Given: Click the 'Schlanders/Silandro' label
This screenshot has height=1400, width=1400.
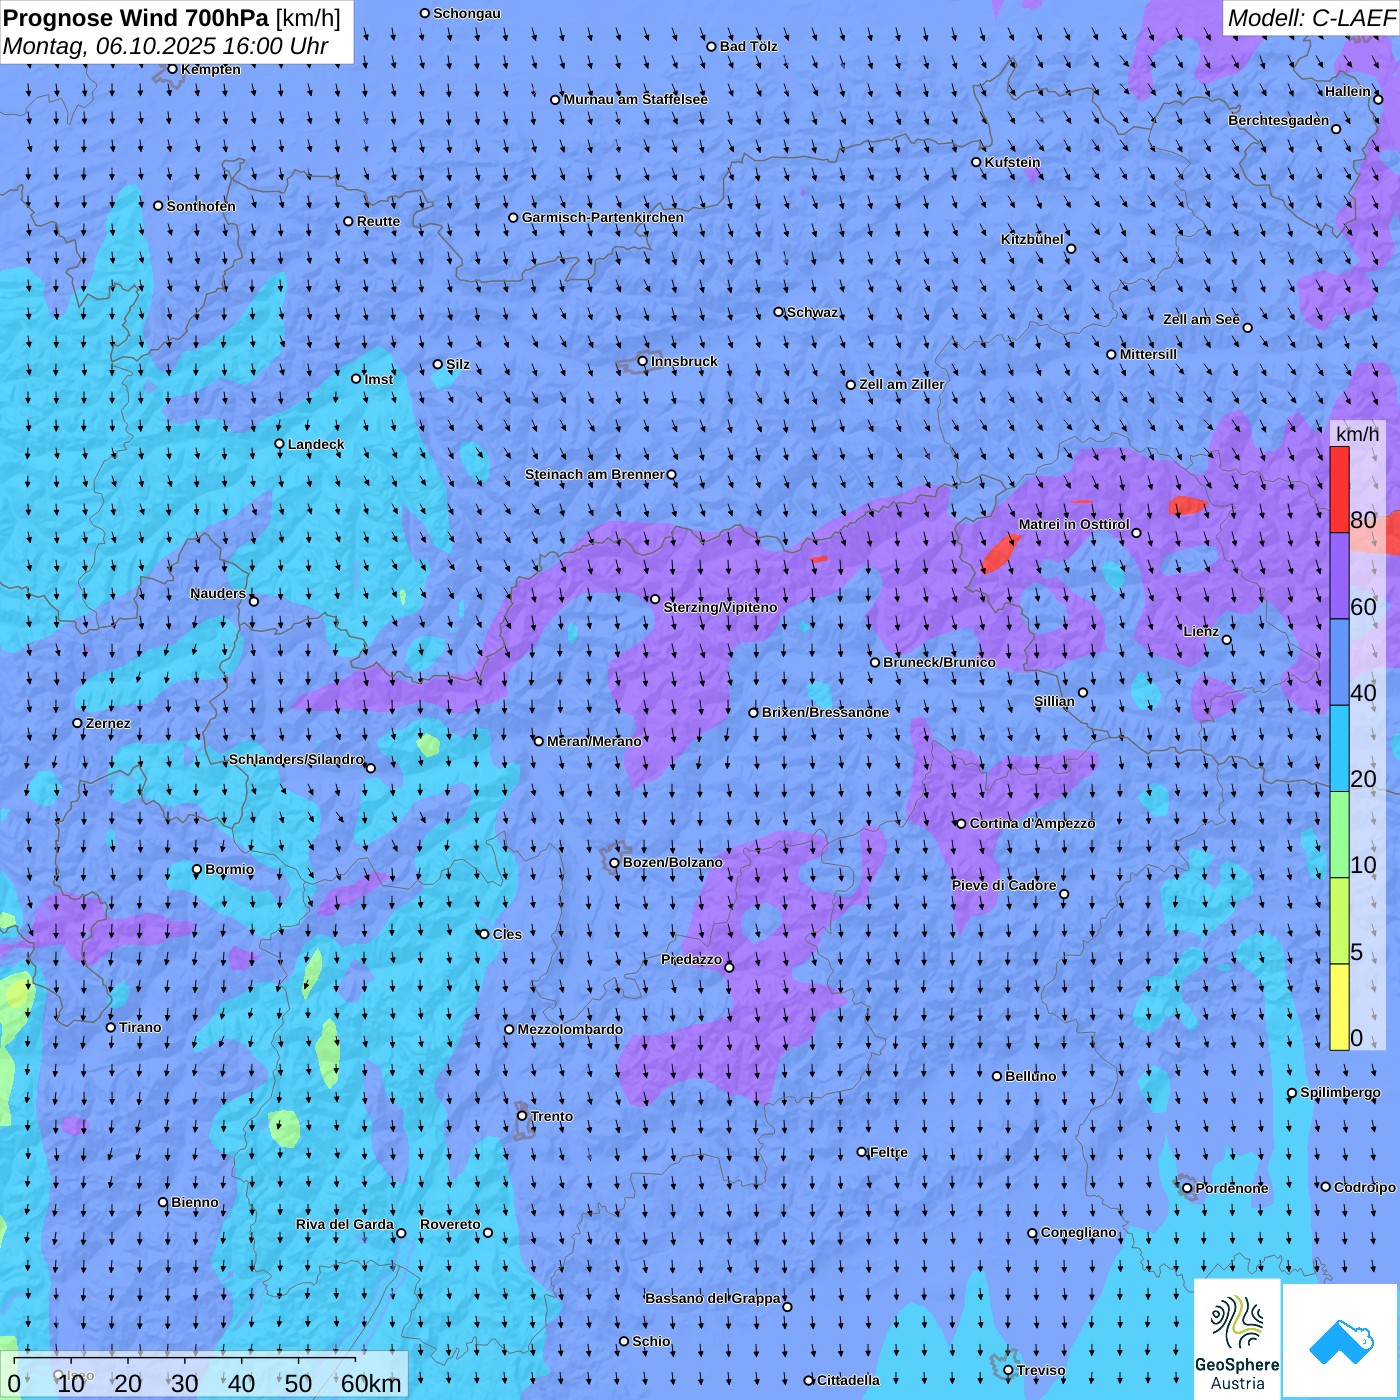Looking at the screenshot, I should 296,759.
